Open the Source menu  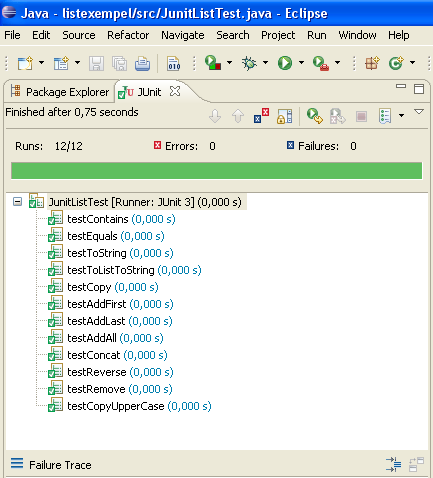[x=79, y=35]
